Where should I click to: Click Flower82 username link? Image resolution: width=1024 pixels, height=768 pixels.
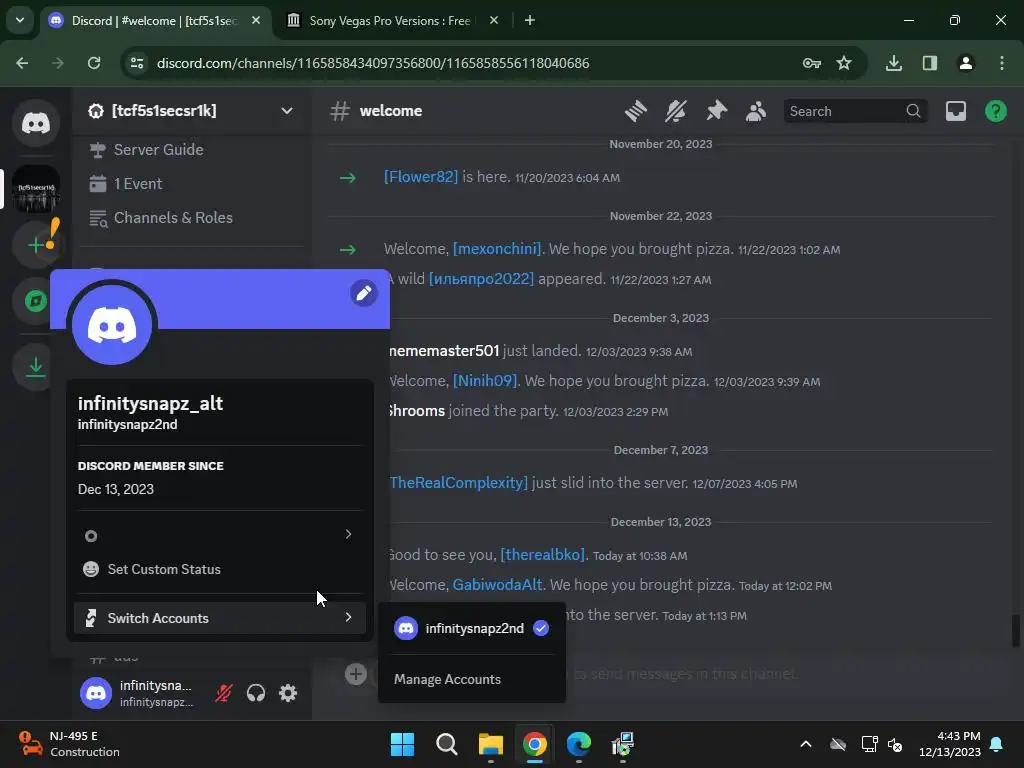coord(421,177)
